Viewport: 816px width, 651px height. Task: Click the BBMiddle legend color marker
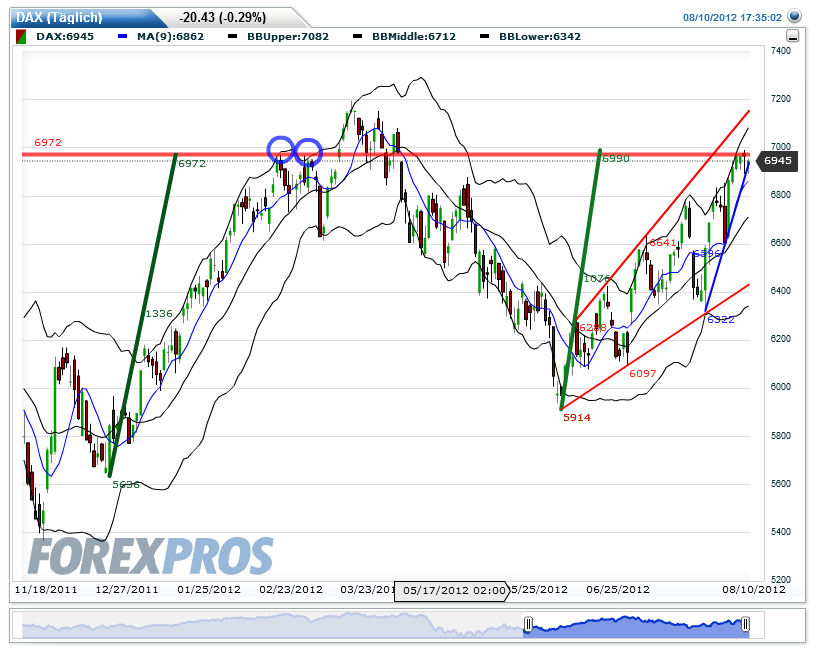tap(356, 35)
